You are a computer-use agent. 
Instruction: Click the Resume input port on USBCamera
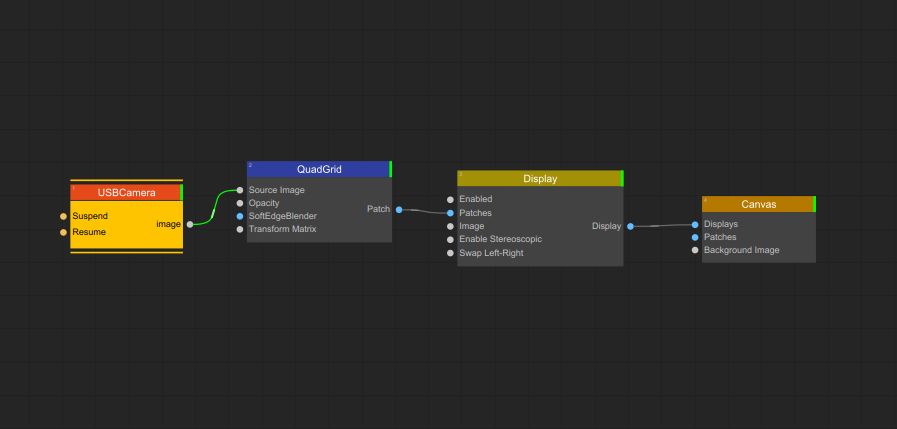point(63,232)
